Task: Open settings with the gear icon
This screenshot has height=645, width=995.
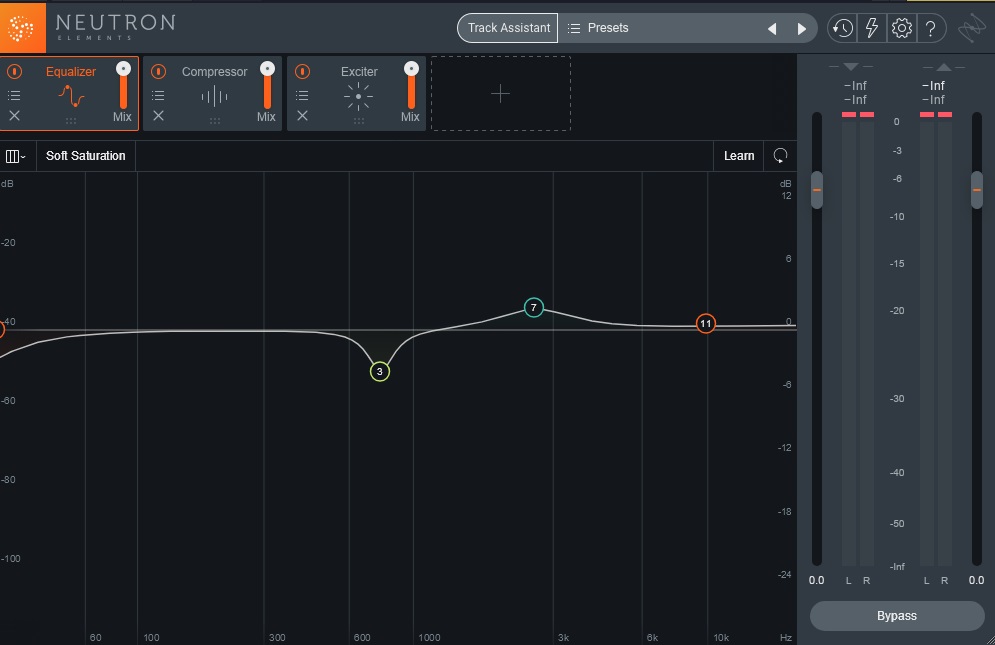Action: click(901, 27)
